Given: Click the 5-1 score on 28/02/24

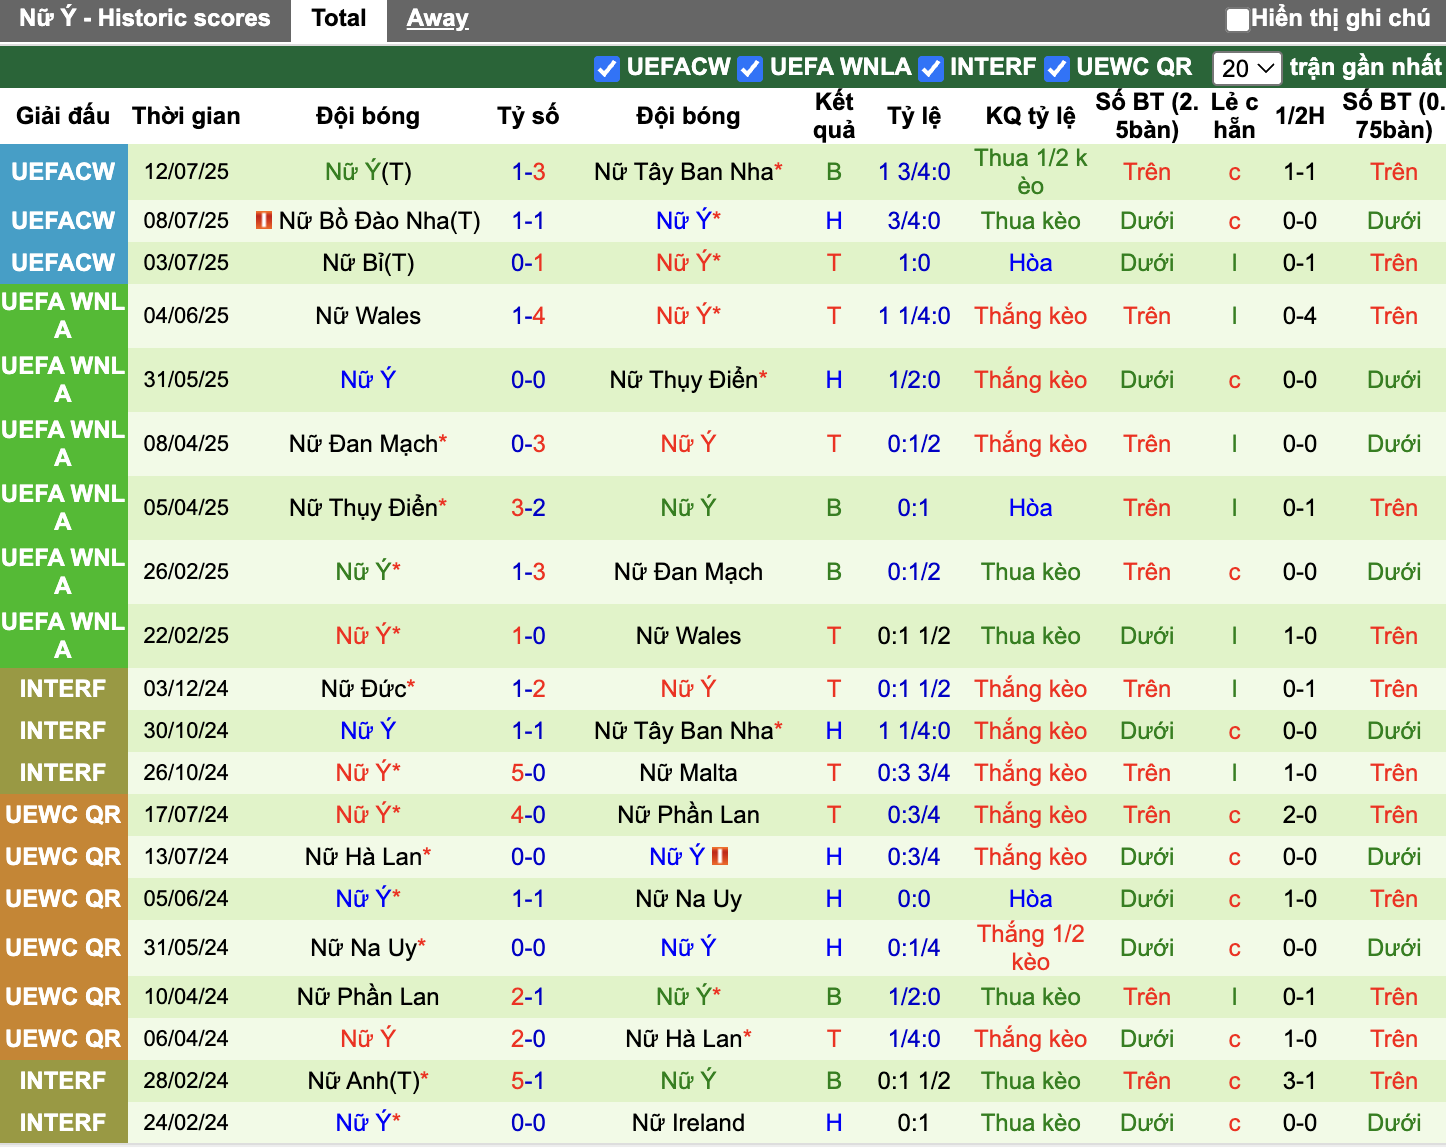Looking at the screenshot, I should [528, 1081].
